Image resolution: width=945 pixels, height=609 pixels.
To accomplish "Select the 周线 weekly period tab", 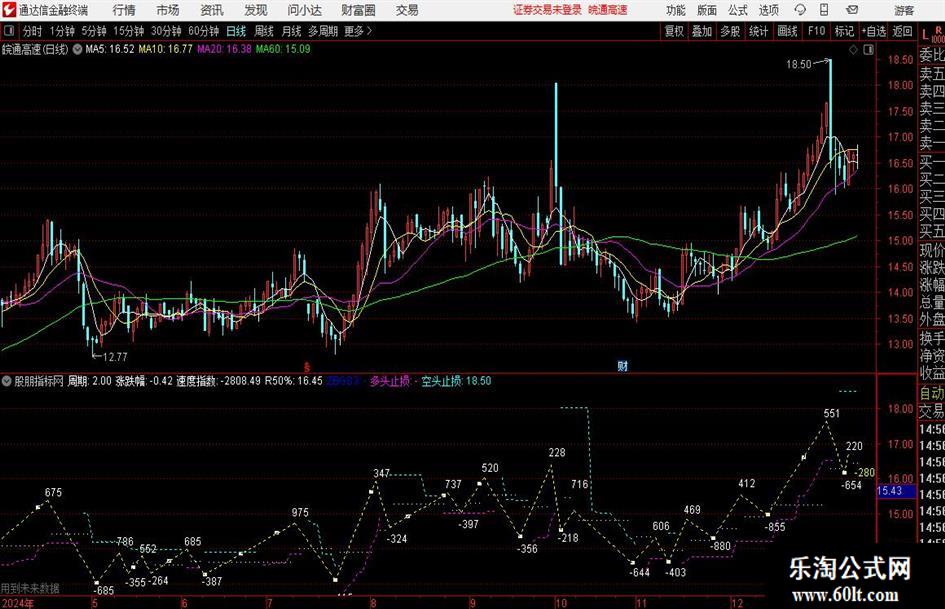I will pyautogui.click(x=264, y=31).
